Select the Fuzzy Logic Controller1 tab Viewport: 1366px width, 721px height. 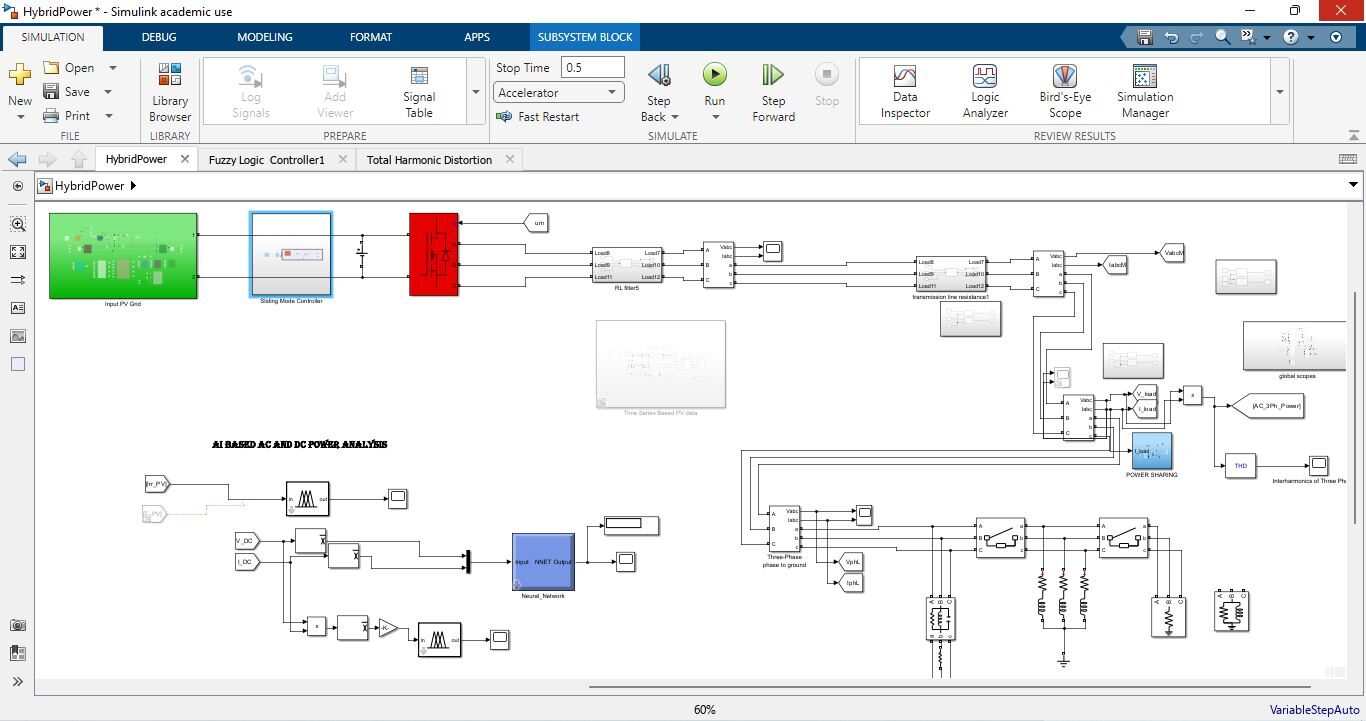[266, 160]
